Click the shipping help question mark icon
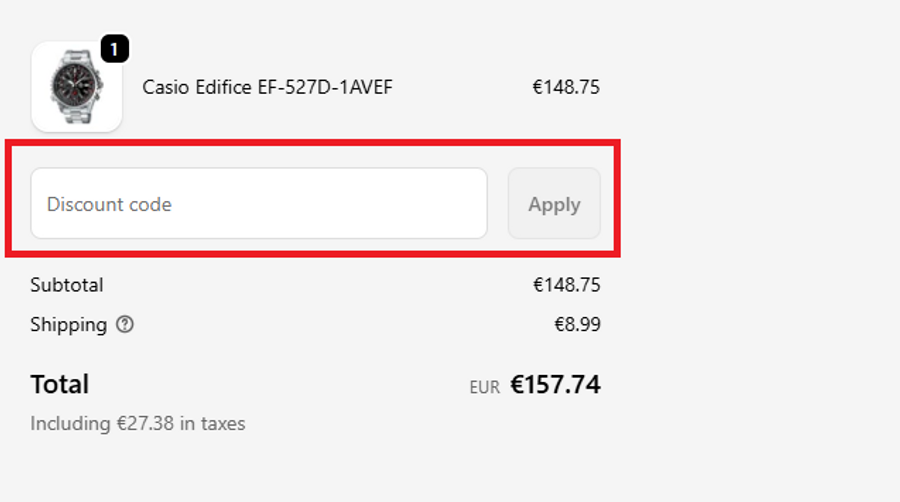Viewport: 900px width, 502px height. point(125,325)
